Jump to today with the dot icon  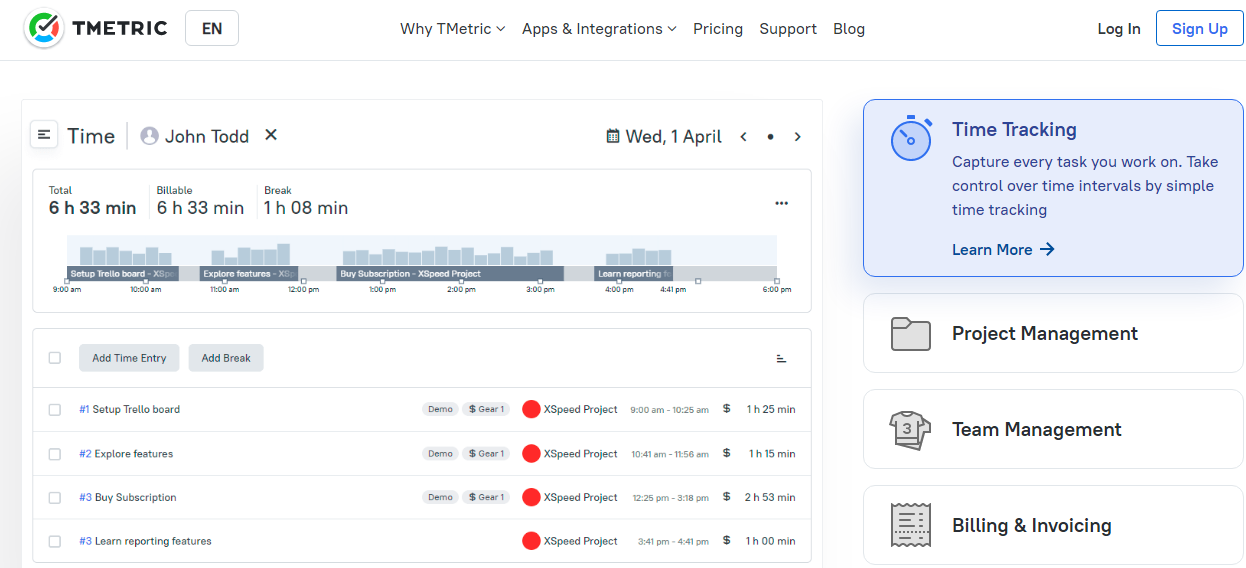(770, 137)
